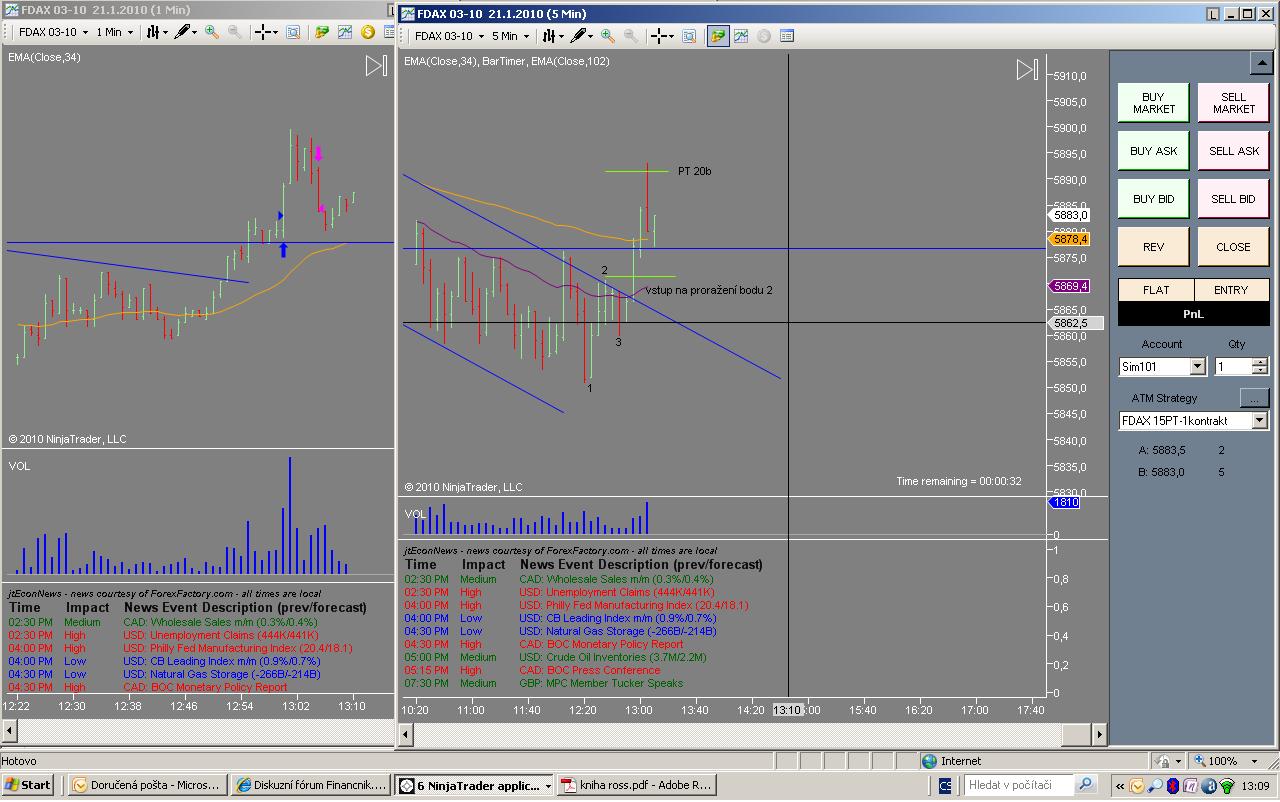Click the SELL ASK button

click(1234, 151)
